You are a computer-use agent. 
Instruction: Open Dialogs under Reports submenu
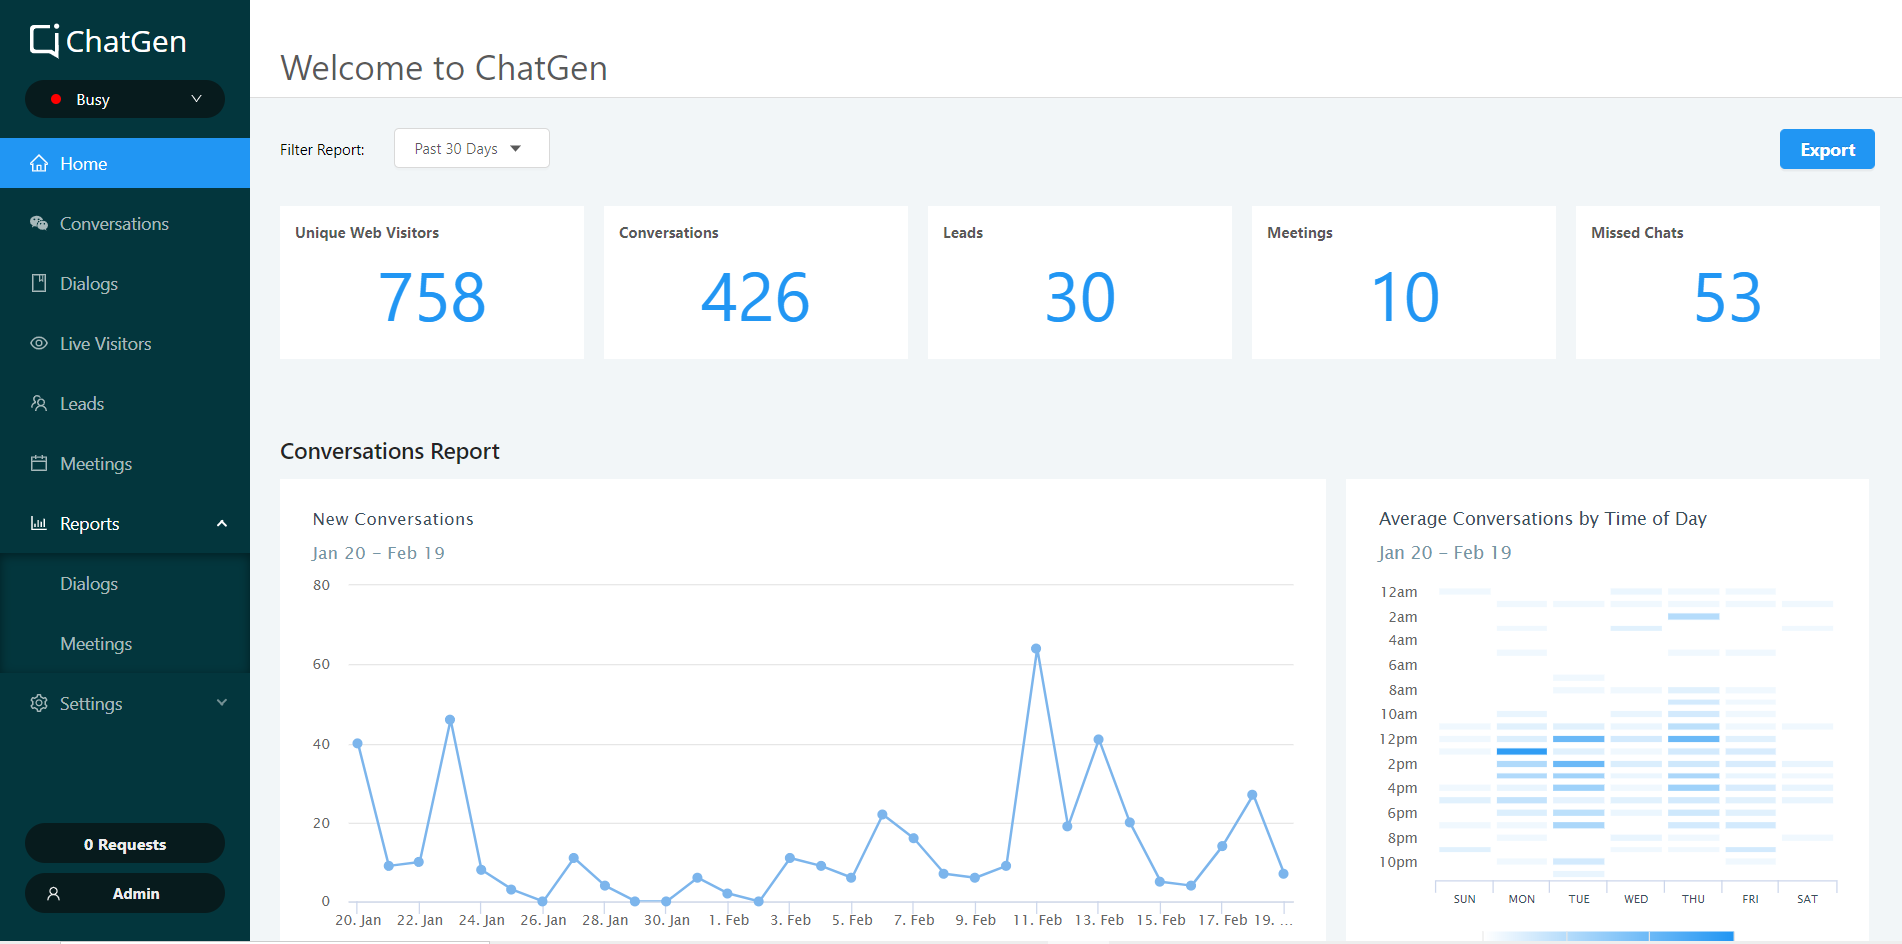[x=125, y=583]
